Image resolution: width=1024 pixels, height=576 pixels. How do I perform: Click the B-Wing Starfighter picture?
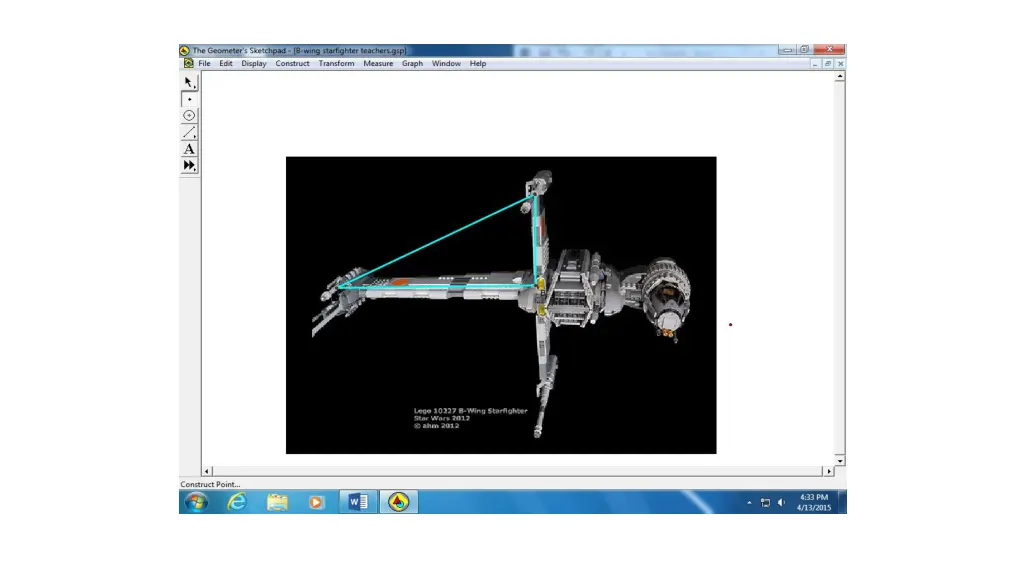[x=501, y=305]
